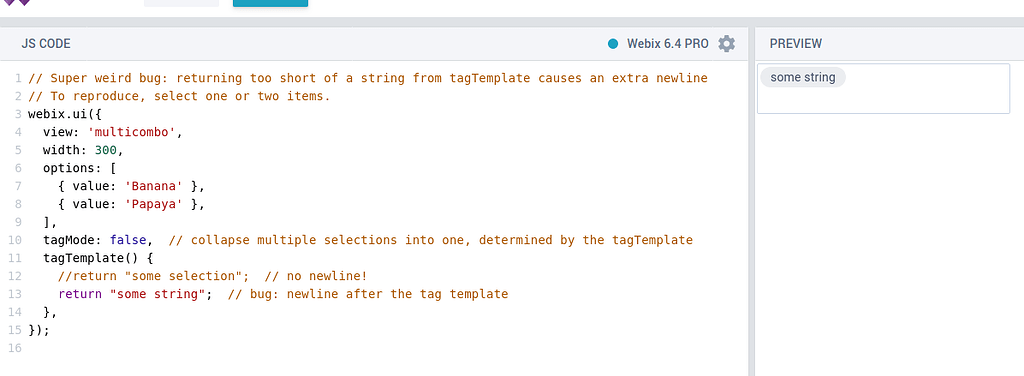
Task: Click the 'some string' tag
Action: point(803,77)
